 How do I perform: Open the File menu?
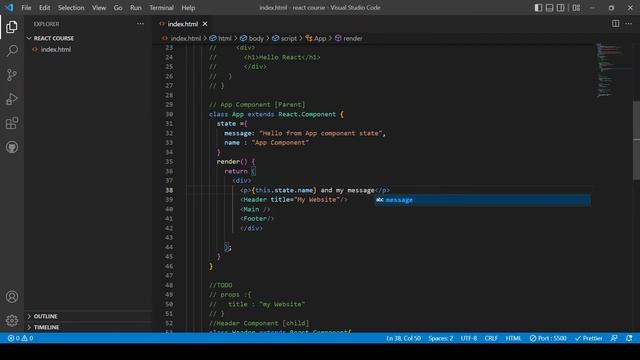click(x=26, y=8)
